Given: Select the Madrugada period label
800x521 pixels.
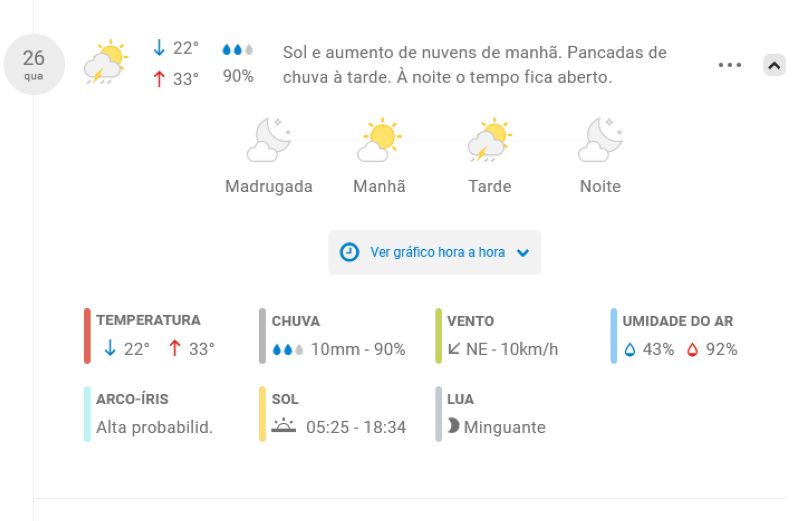Looking at the screenshot, I should pyautogui.click(x=269, y=186).
